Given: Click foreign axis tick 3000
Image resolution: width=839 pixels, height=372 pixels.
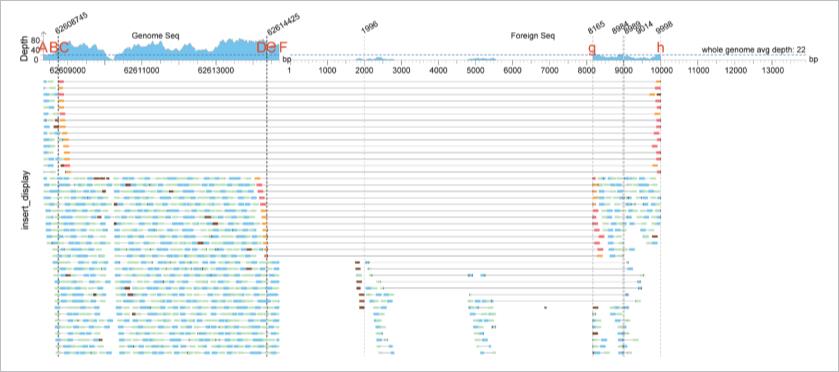Looking at the screenshot, I should [401, 70].
